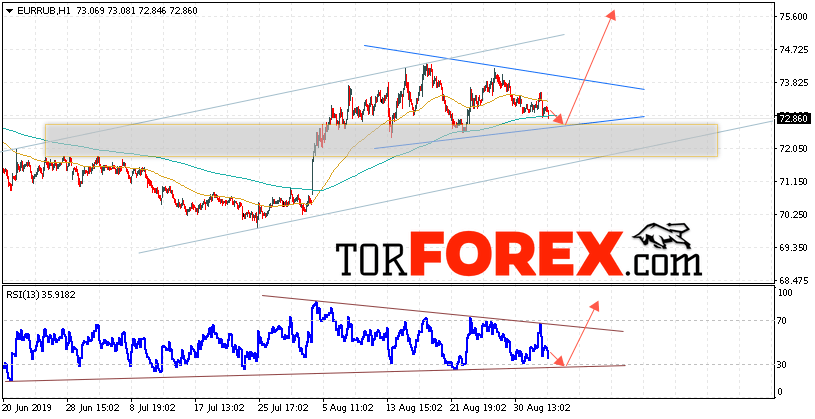Screen dimensions: 815x419
Task: Select the 72.050 price axis label
Action: 793,149
